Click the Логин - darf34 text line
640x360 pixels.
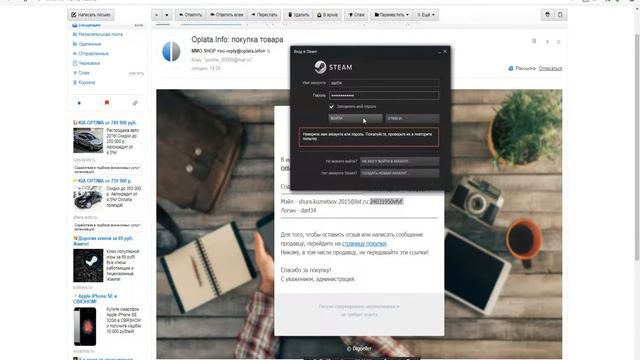click(x=298, y=211)
